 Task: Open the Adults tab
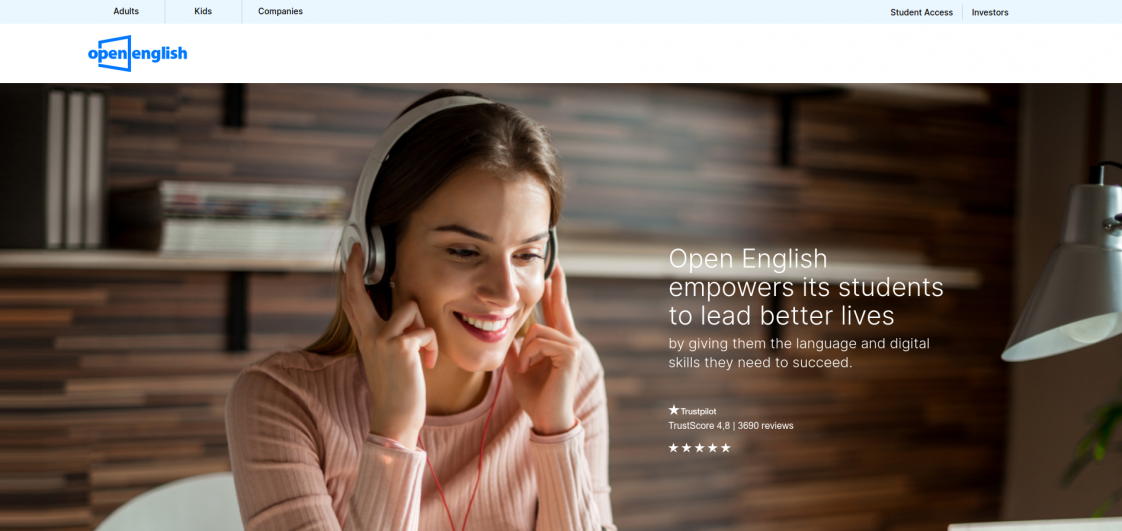126,12
